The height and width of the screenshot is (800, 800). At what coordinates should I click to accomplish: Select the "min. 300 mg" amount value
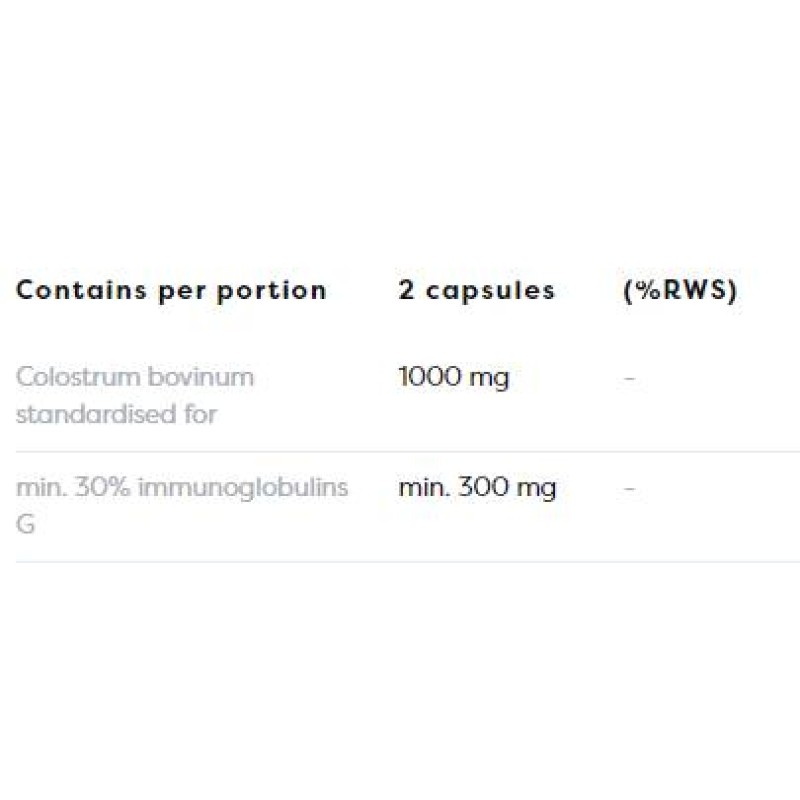[x=477, y=487]
